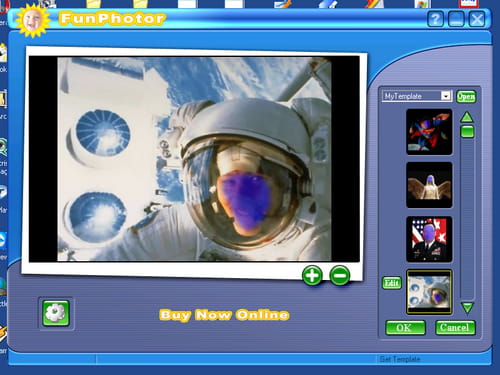
Task: Click the Buy Now Online link
Action: pyautogui.click(x=224, y=315)
